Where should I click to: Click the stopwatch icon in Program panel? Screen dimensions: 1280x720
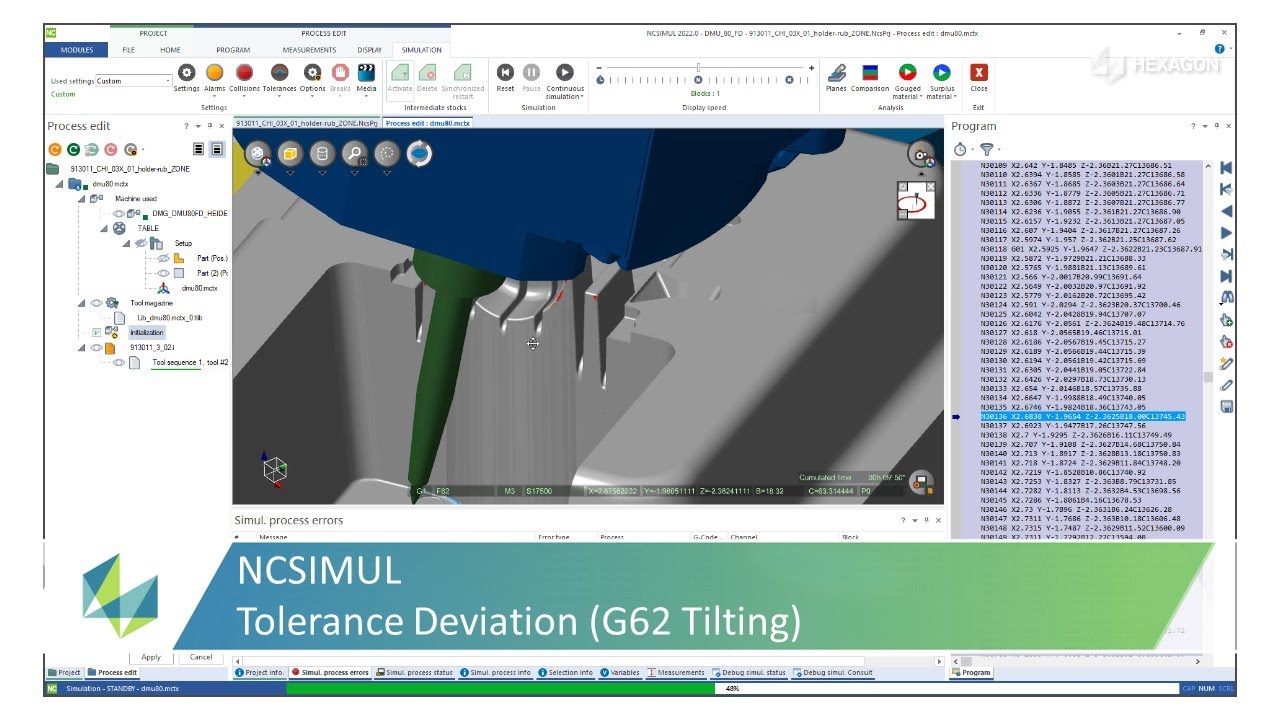point(961,149)
